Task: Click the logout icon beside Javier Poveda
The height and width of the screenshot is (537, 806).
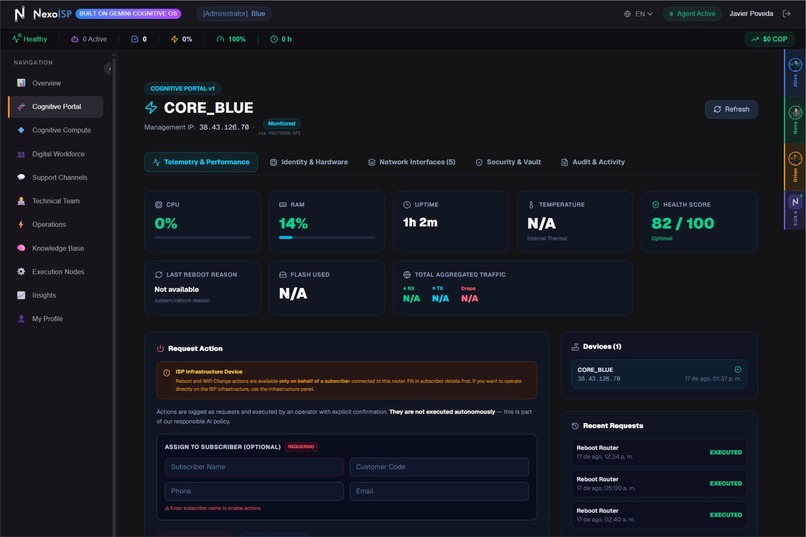Action: (786, 14)
